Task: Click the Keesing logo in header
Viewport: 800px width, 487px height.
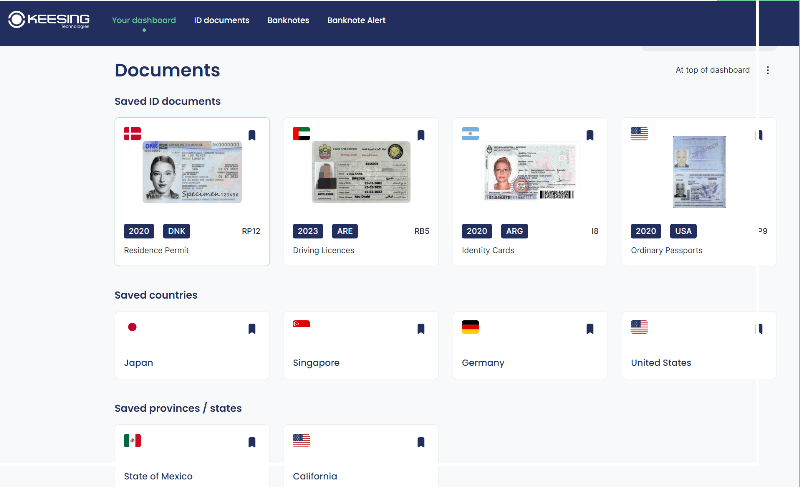Action: point(49,20)
